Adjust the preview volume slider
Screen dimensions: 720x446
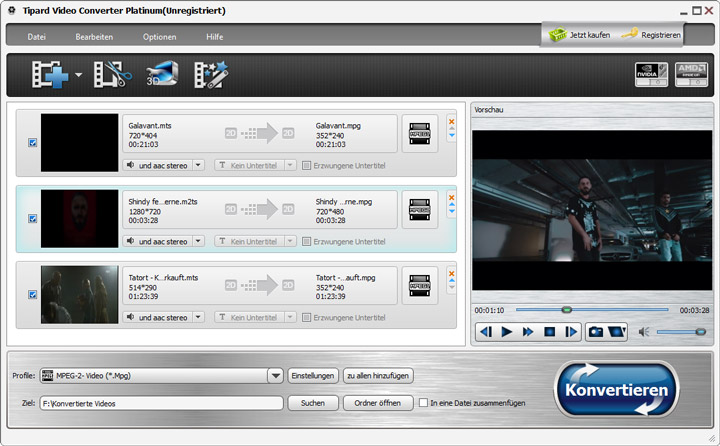coord(681,332)
